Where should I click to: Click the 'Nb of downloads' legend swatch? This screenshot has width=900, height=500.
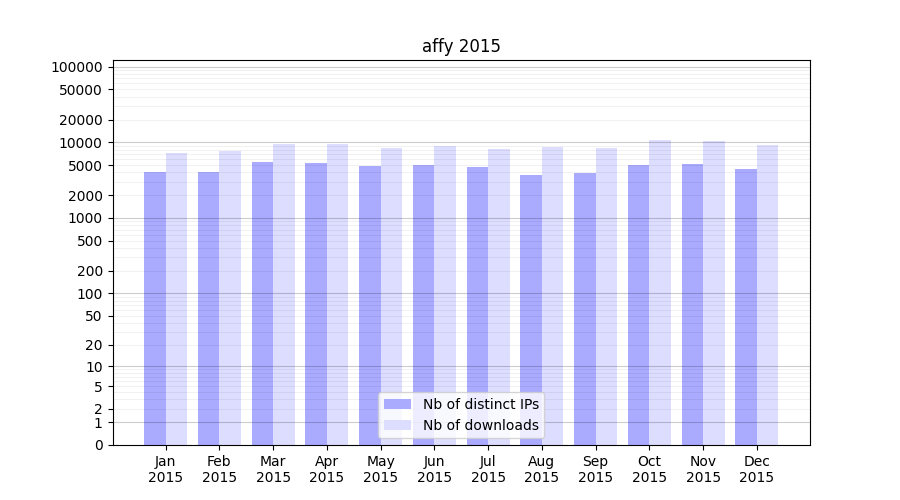coord(398,425)
